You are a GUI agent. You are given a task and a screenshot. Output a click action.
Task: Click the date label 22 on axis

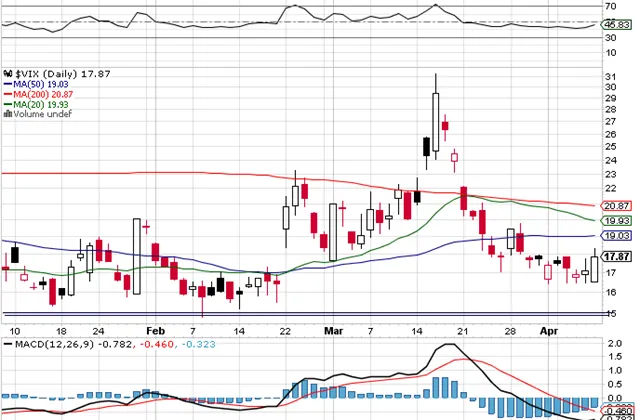(285, 331)
